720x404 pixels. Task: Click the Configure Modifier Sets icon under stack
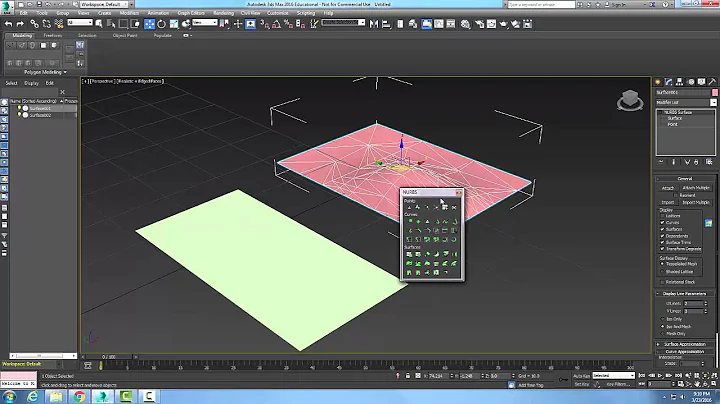[x=709, y=162]
